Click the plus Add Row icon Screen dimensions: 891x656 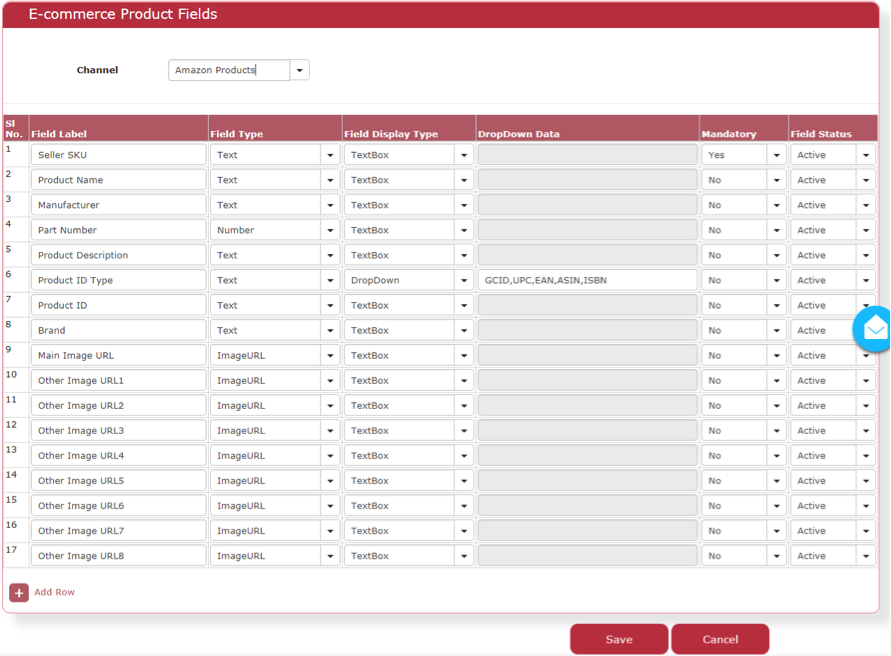[x=19, y=592]
